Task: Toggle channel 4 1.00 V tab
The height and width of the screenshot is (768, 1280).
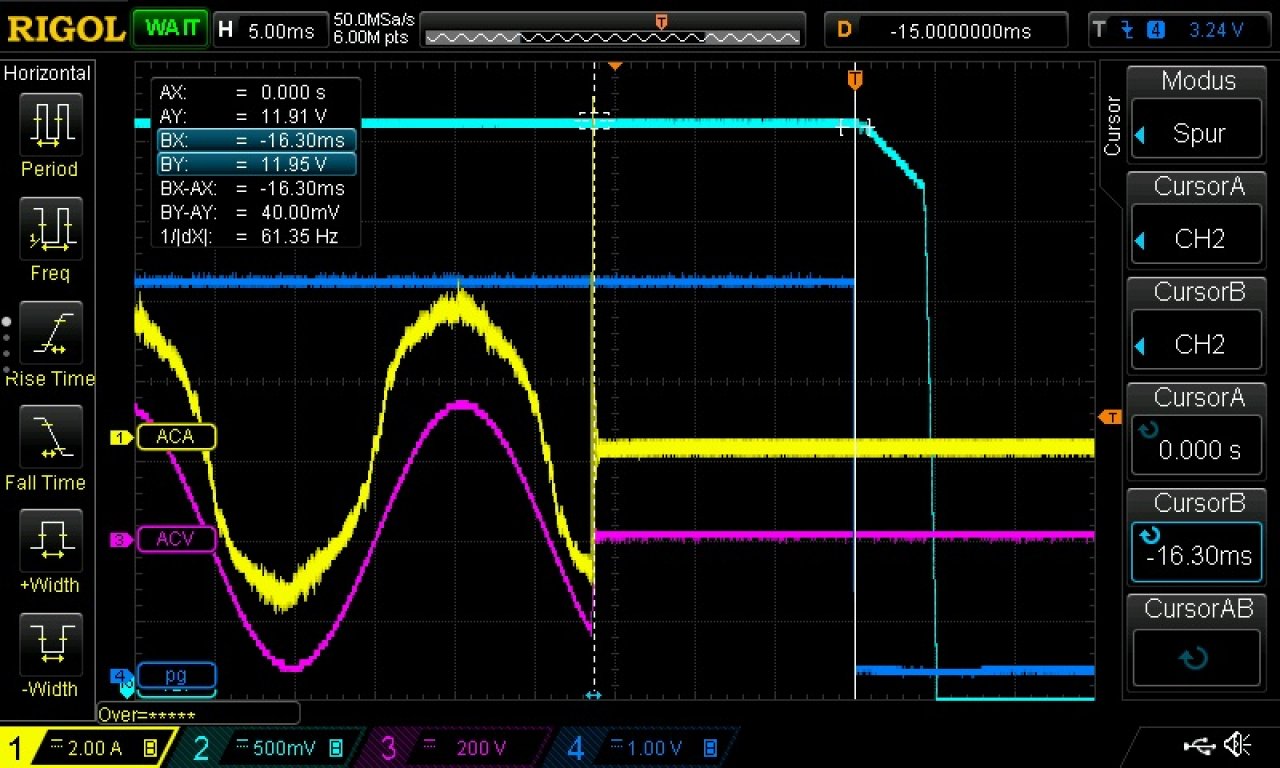Action: 642,748
